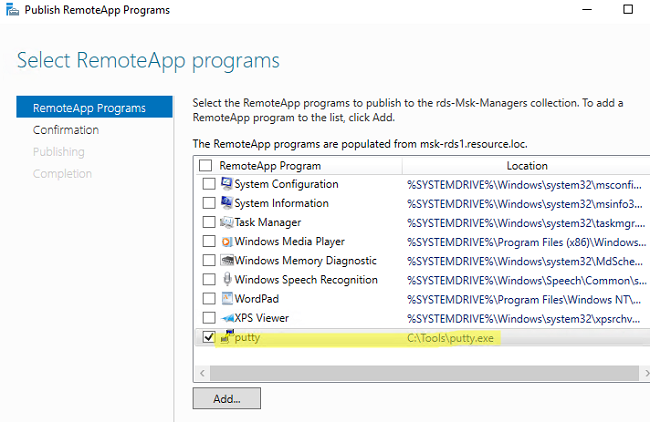The height and width of the screenshot is (422, 650).
Task: Click the msinfo3... location path
Action: click(525, 204)
